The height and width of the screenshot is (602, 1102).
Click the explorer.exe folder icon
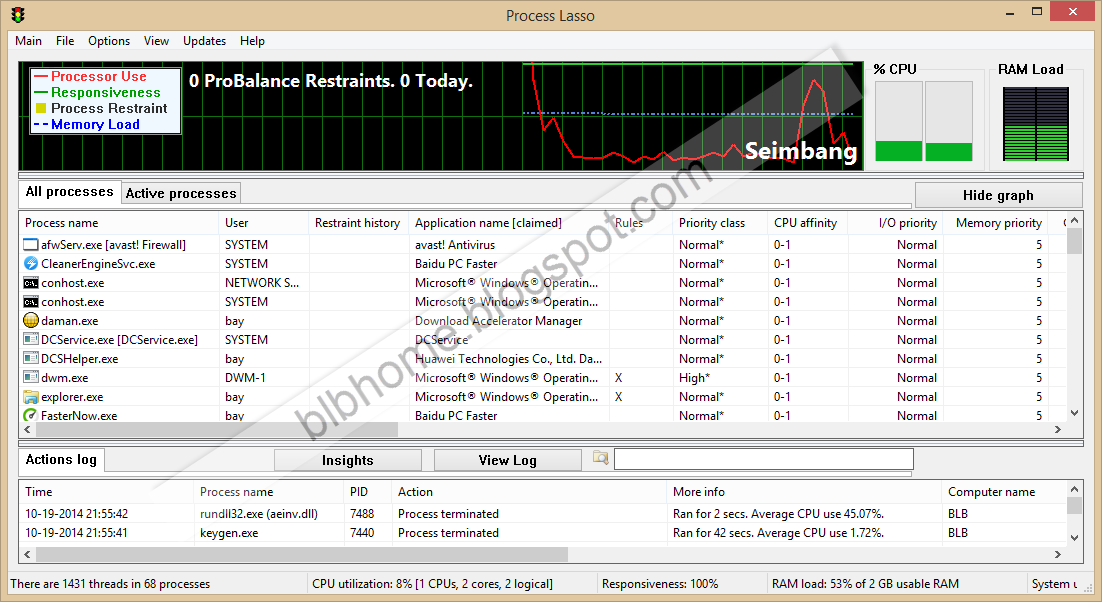tap(31, 396)
